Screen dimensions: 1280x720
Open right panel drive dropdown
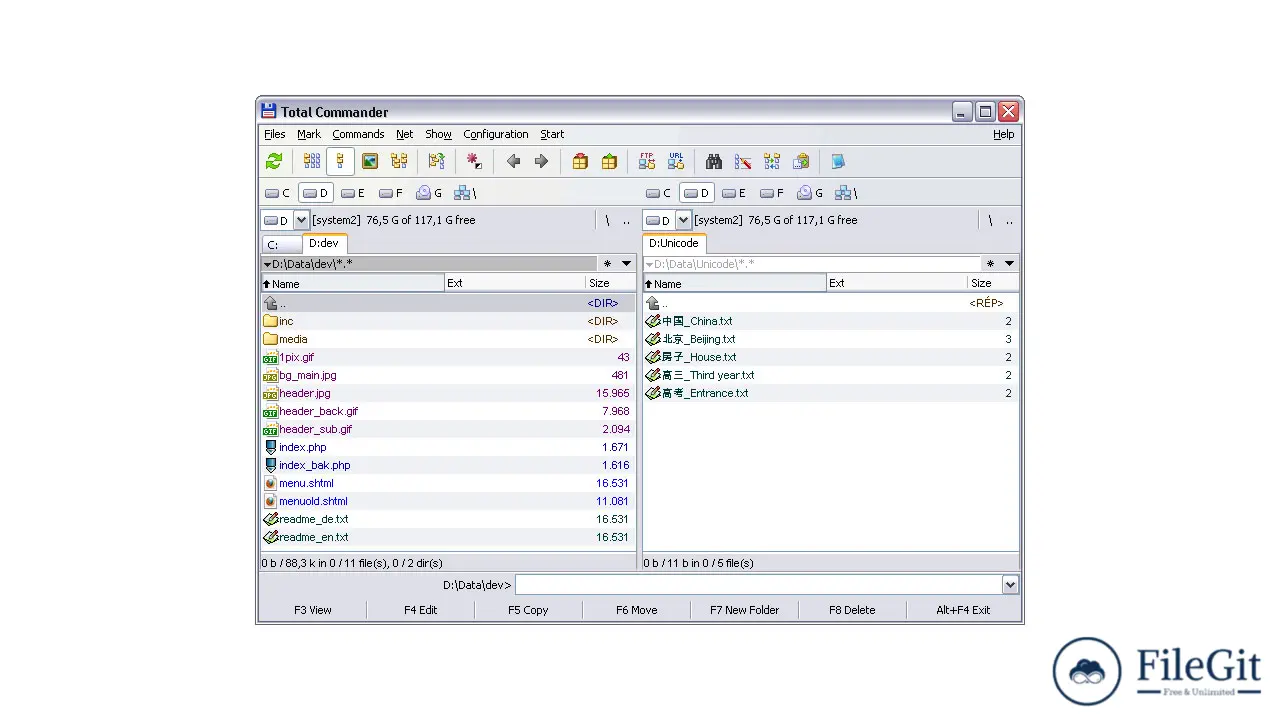pyautogui.click(x=684, y=220)
